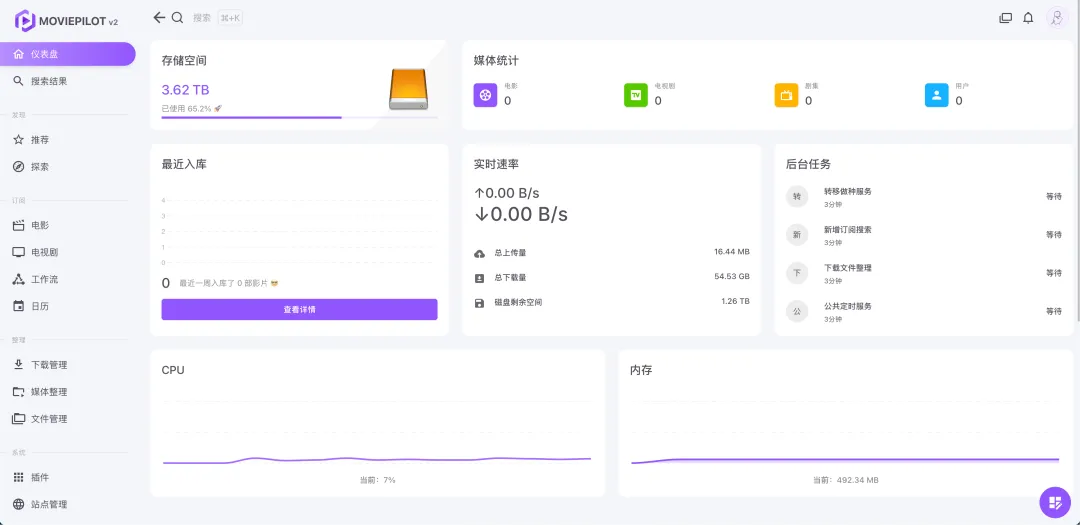Click 公共定时服务 task row text

coord(848,306)
